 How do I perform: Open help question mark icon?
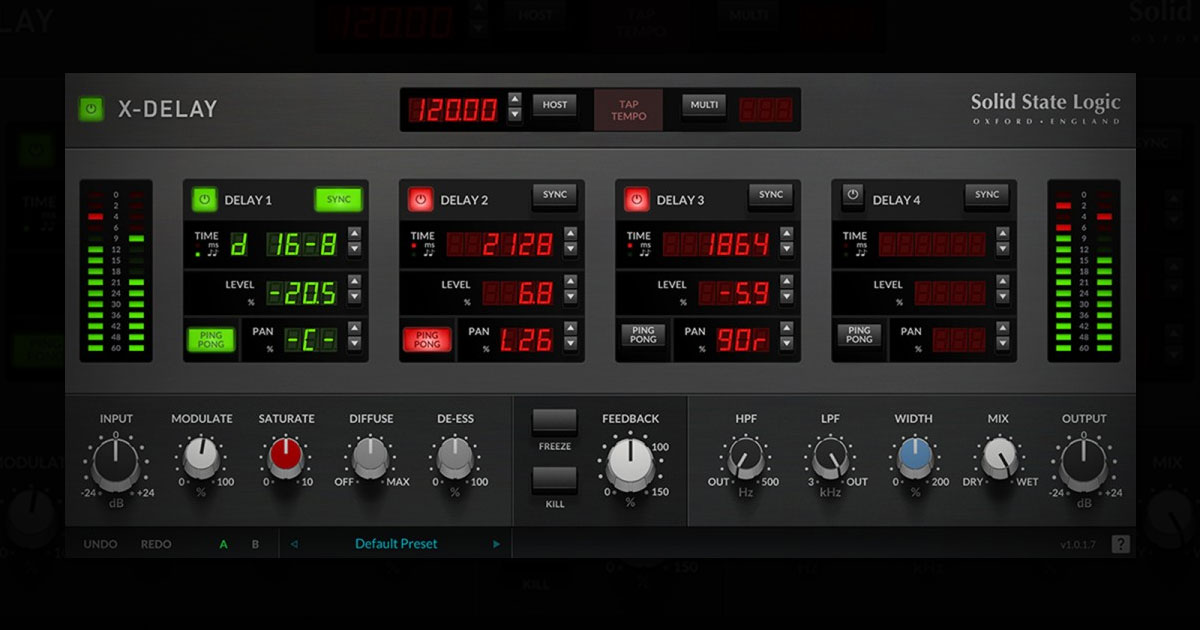1121,544
